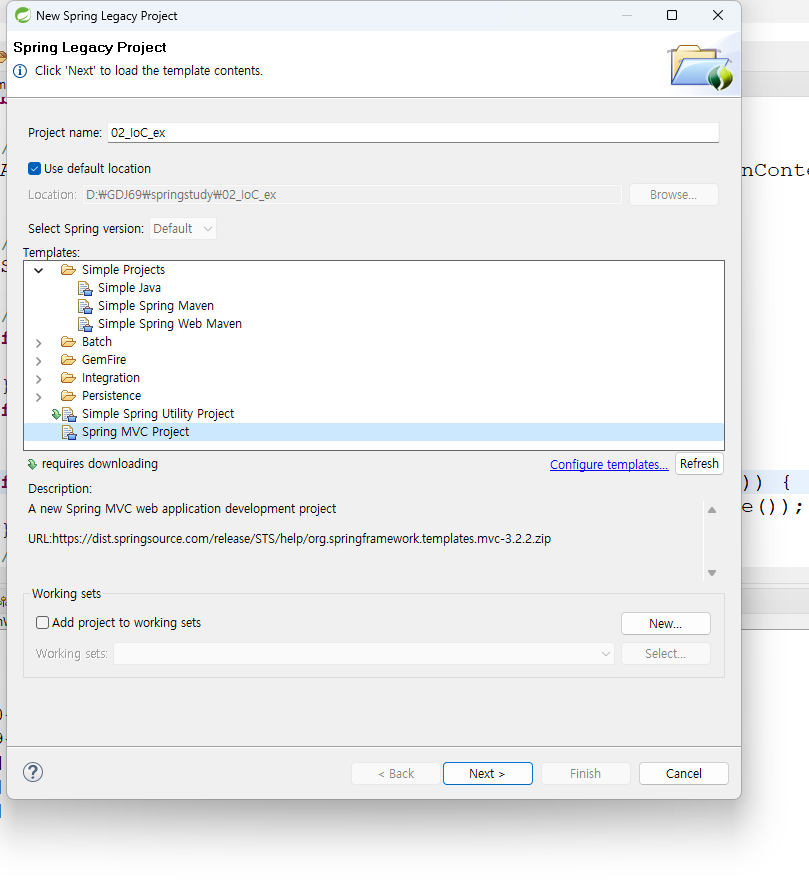Select the Persistence folder label

111,396
